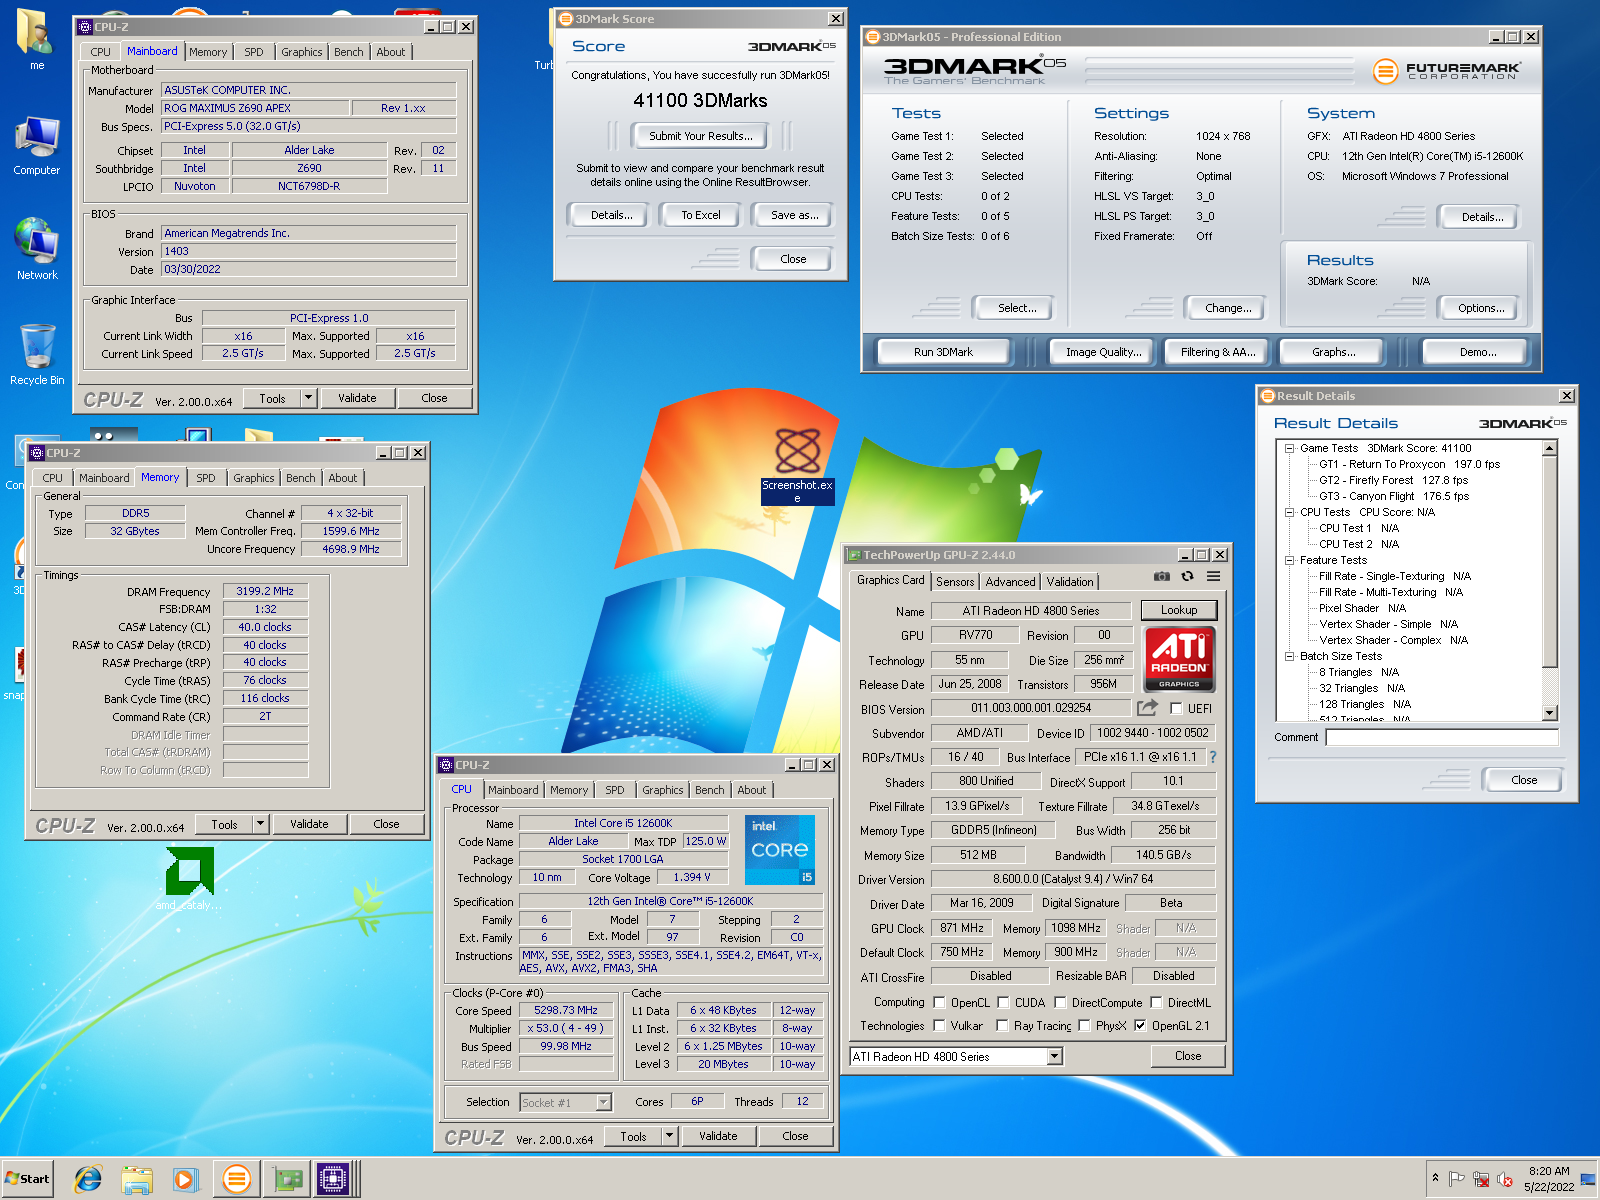Open Internet Explorer from the taskbar

pos(88,1180)
